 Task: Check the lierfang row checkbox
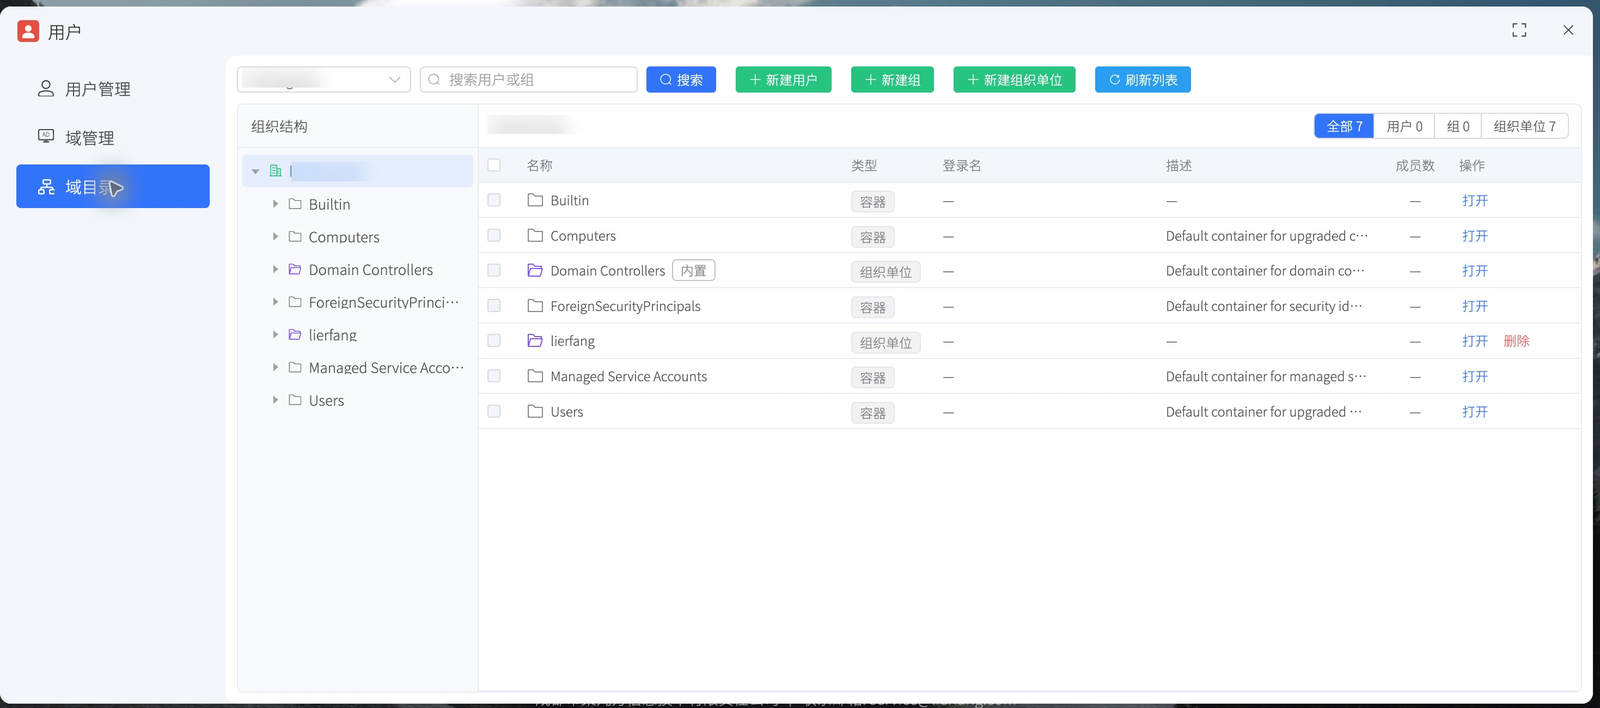pos(494,340)
